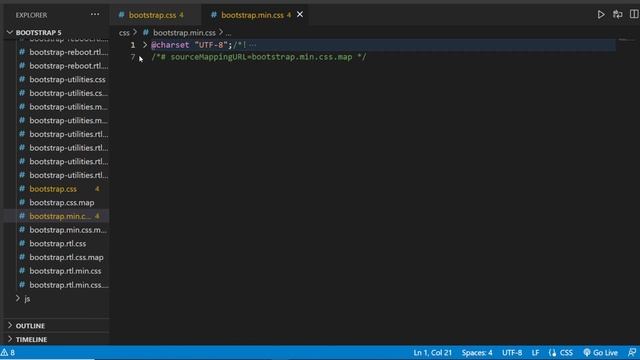Click line number 1 in gutter

point(133,45)
